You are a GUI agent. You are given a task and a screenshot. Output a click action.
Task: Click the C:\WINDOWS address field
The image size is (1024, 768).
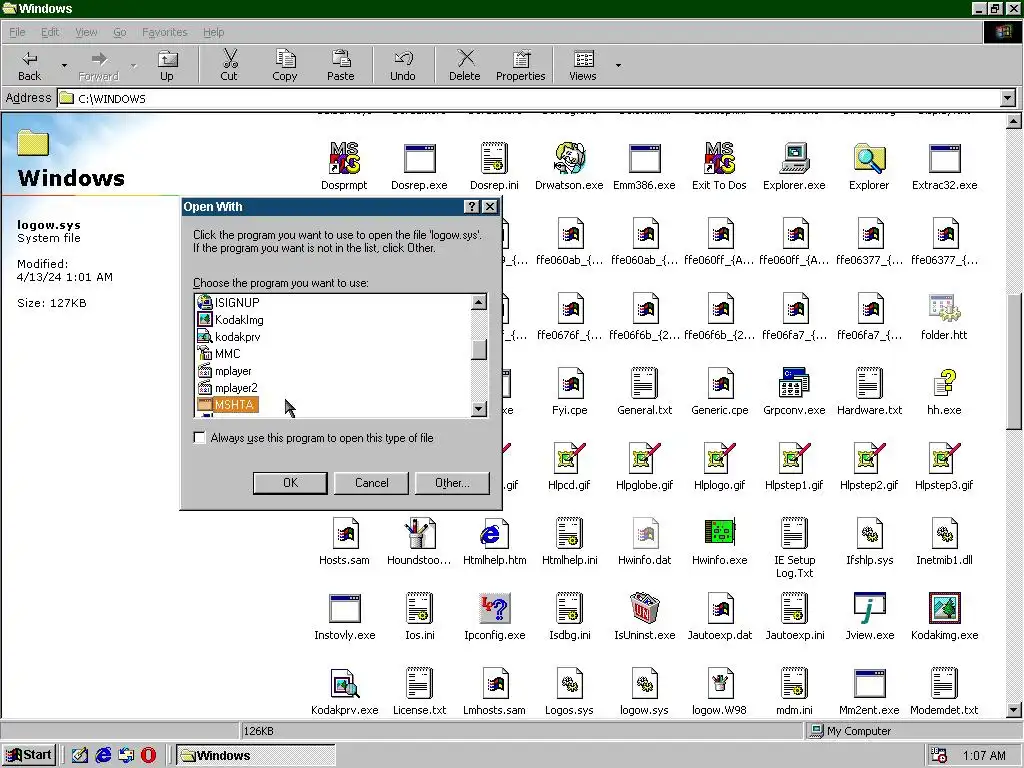click(x=528, y=99)
